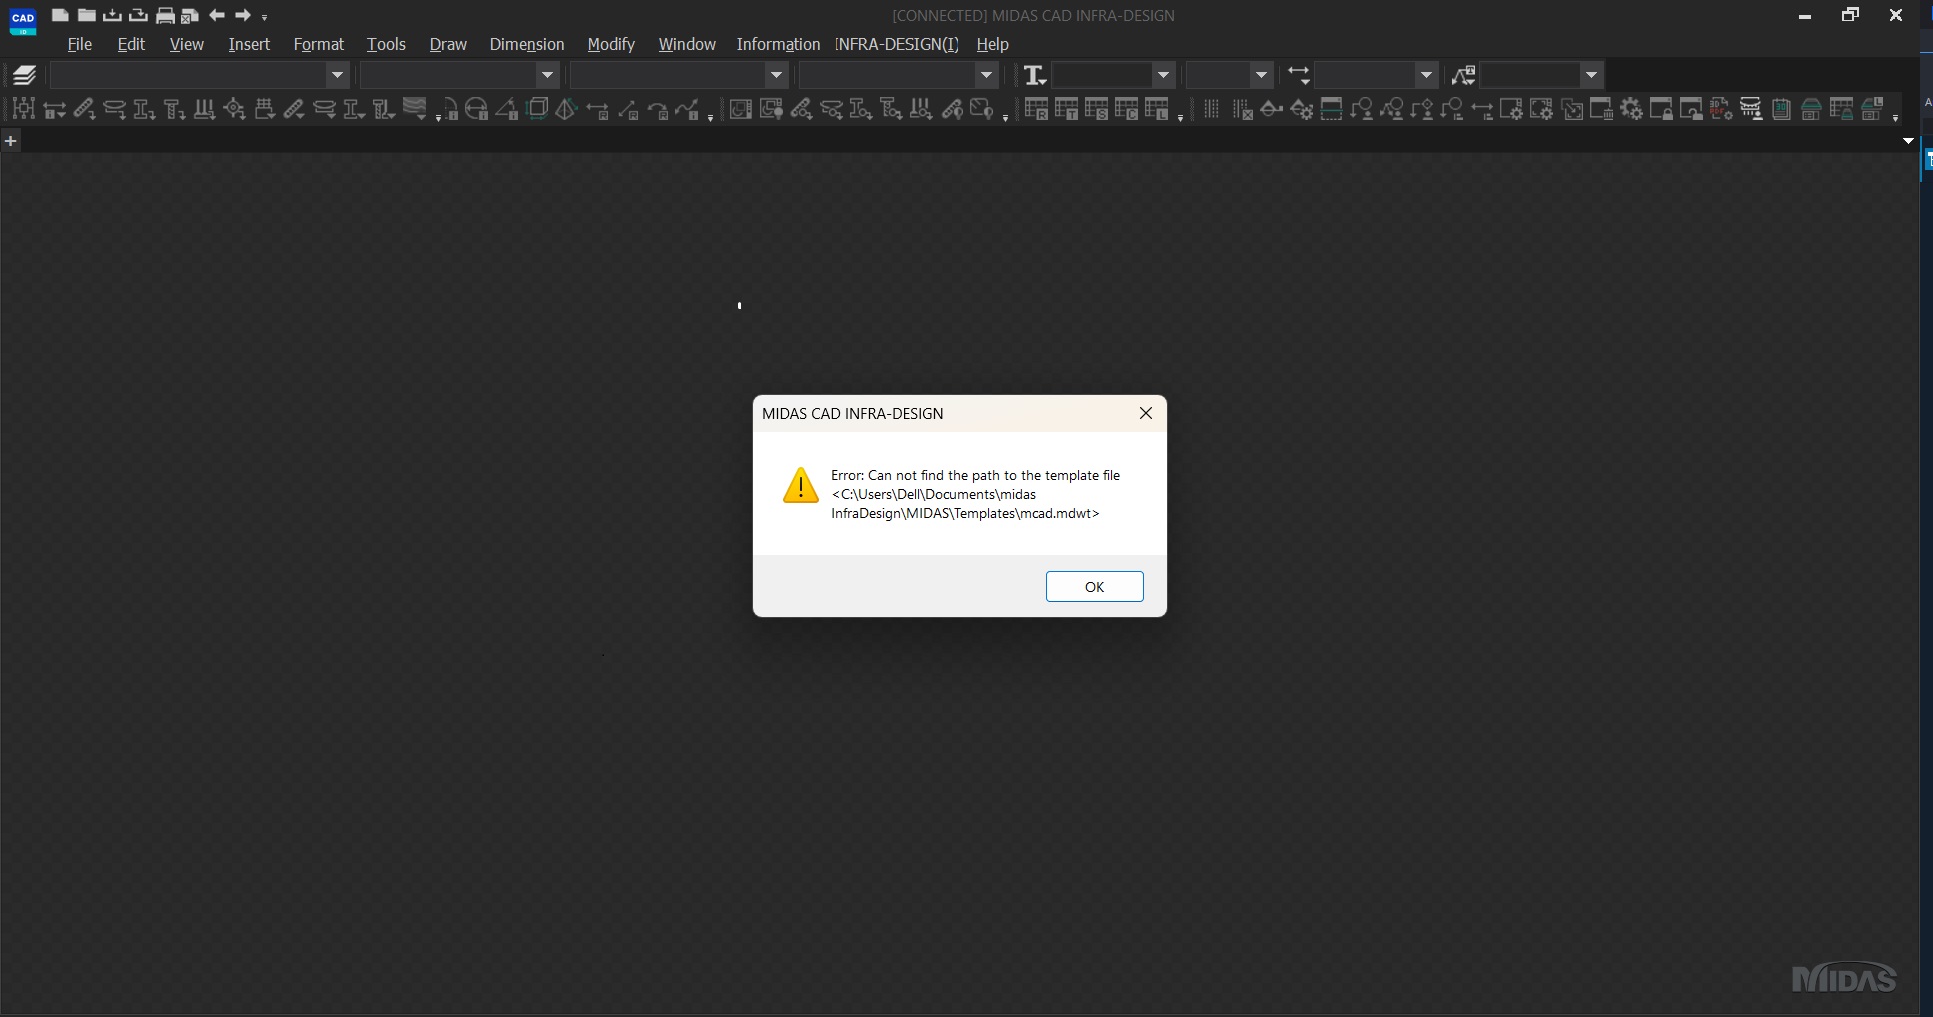Click the New file icon in quick access

[60, 15]
